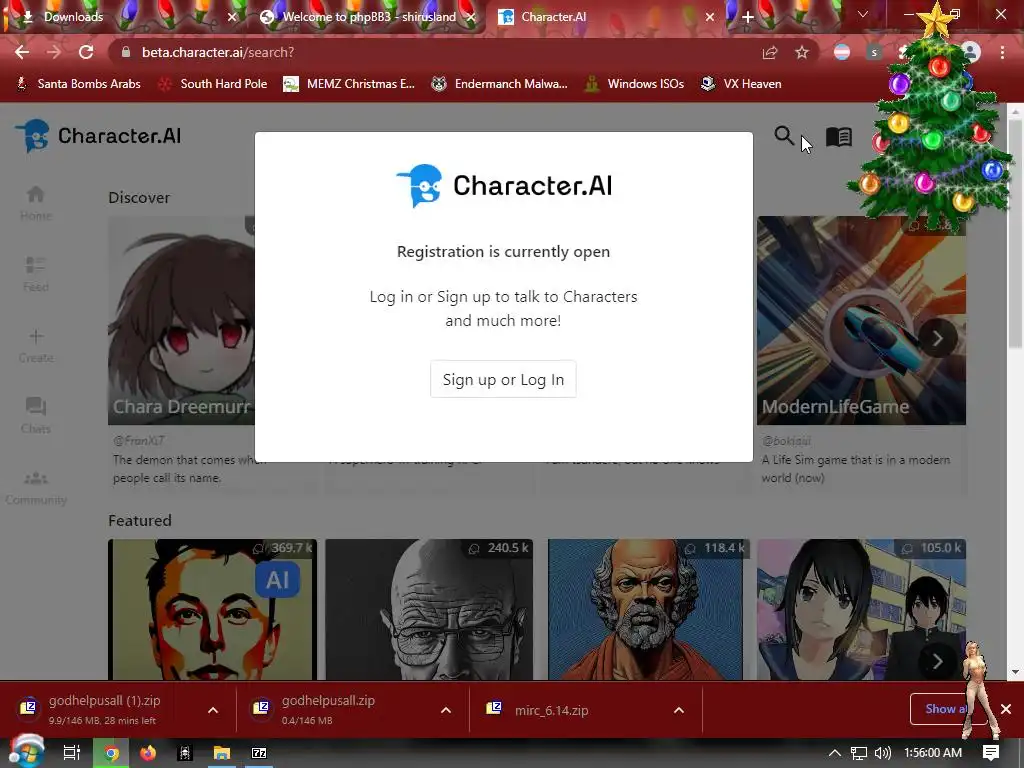Go to Home in sidebar
Image resolution: width=1024 pixels, height=768 pixels.
[36, 203]
